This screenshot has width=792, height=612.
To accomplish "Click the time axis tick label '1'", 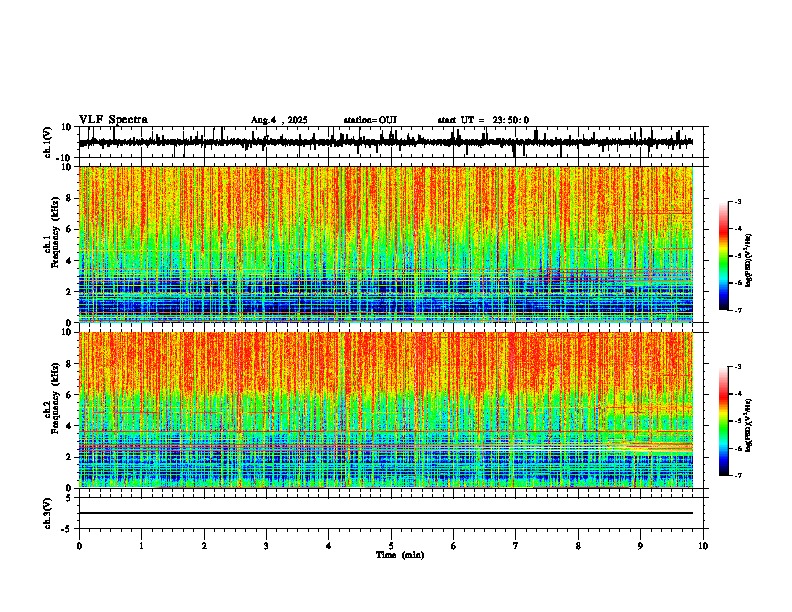I will click(141, 546).
